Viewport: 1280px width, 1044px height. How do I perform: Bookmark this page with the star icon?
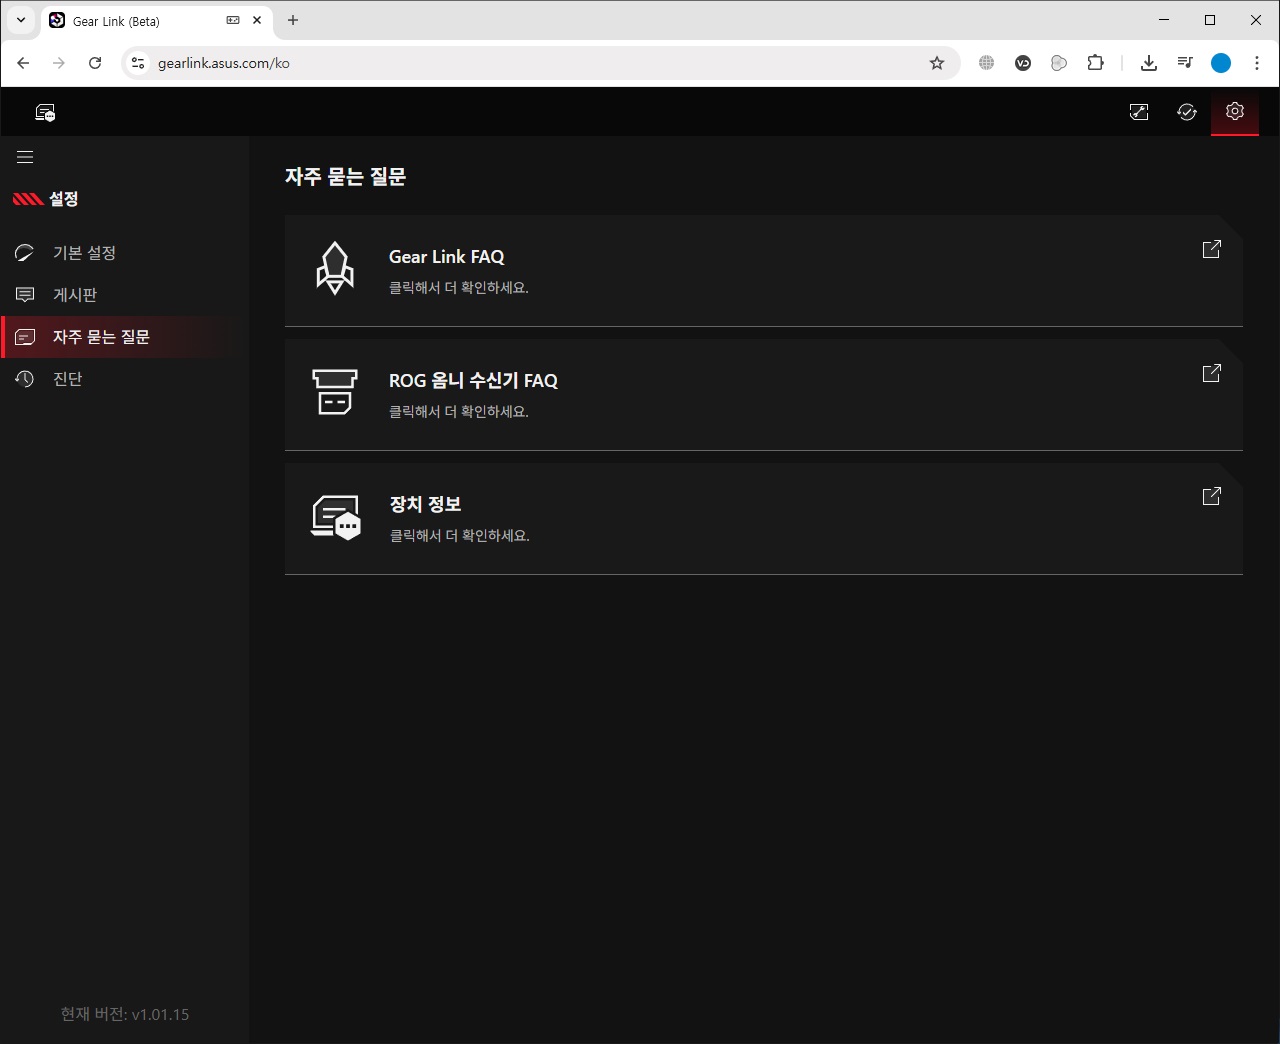click(937, 63)
